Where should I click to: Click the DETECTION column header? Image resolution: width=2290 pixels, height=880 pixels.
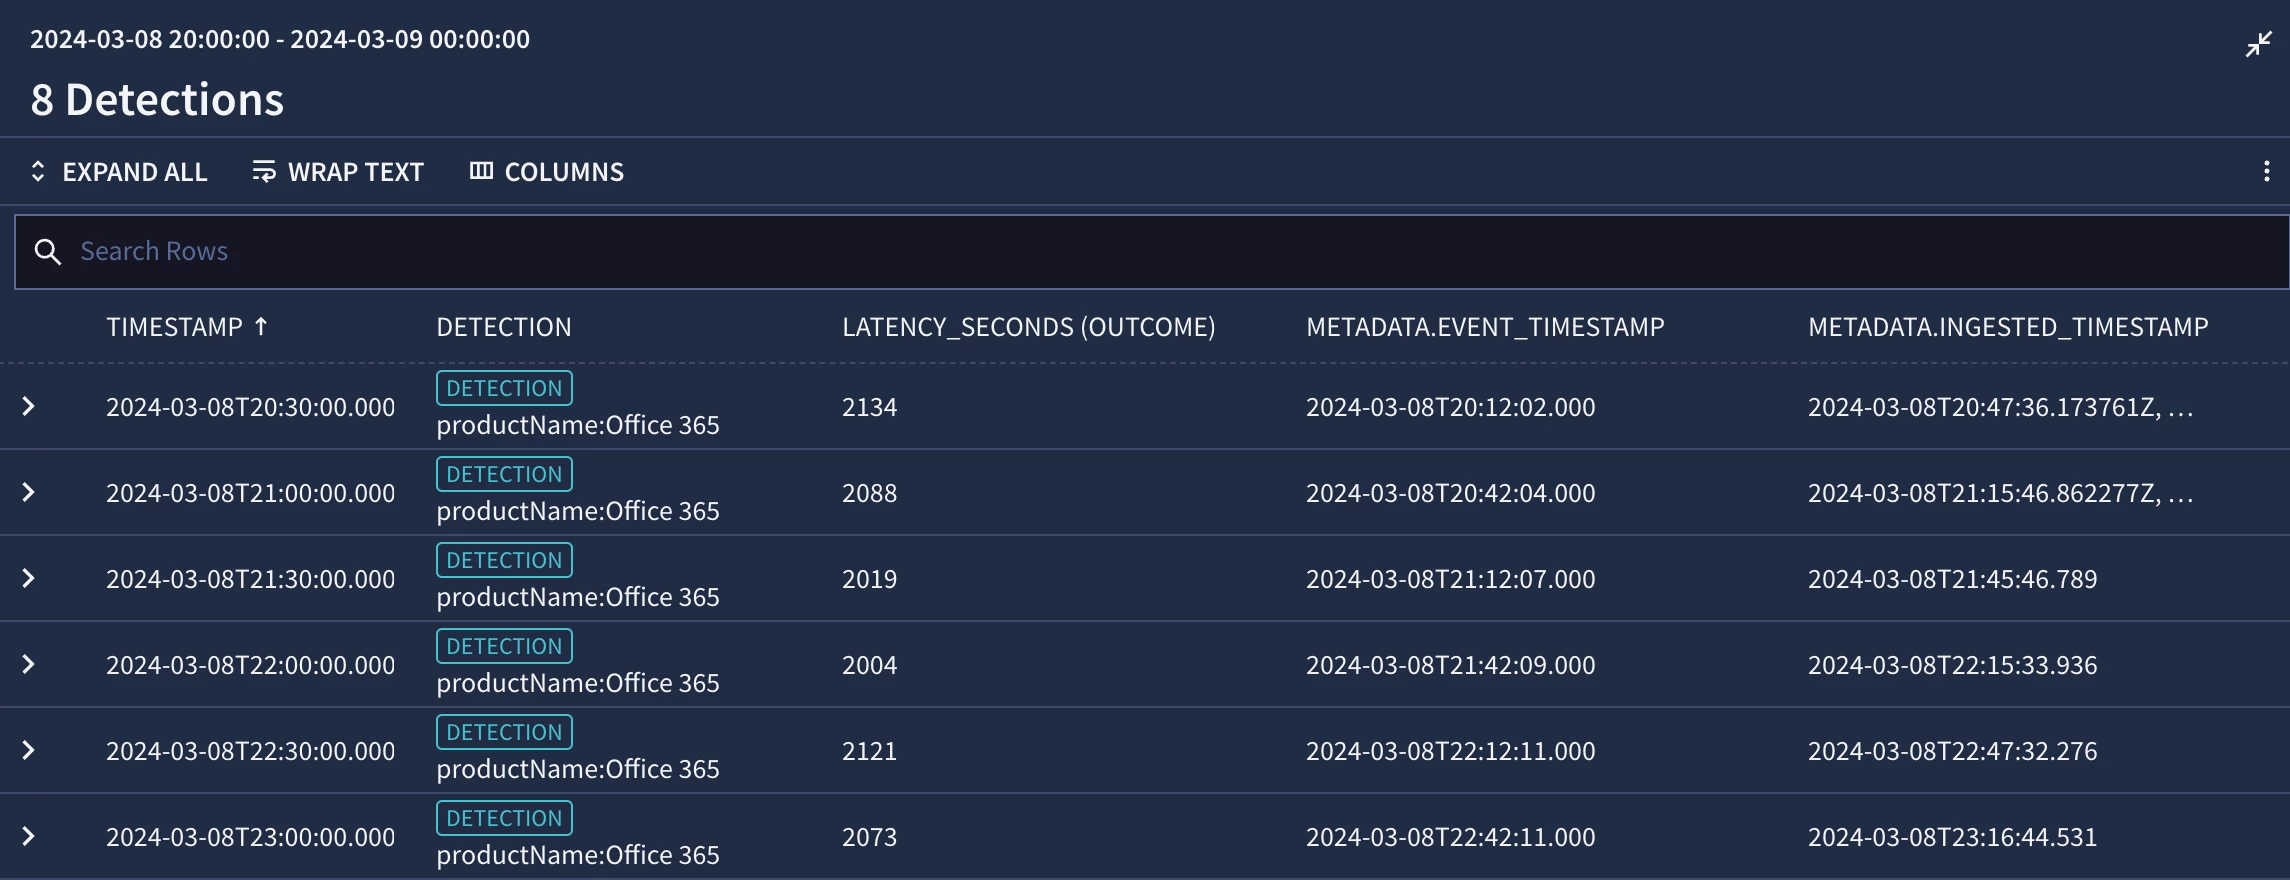pyautogui.click(x=504, y=327)
